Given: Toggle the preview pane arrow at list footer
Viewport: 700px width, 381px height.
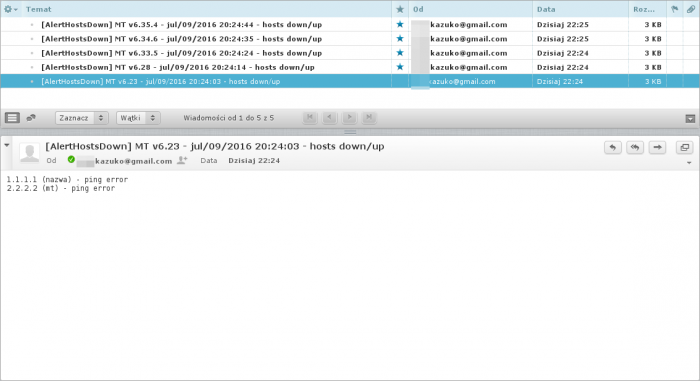Looking at the screenshot, I should point(690,119).
